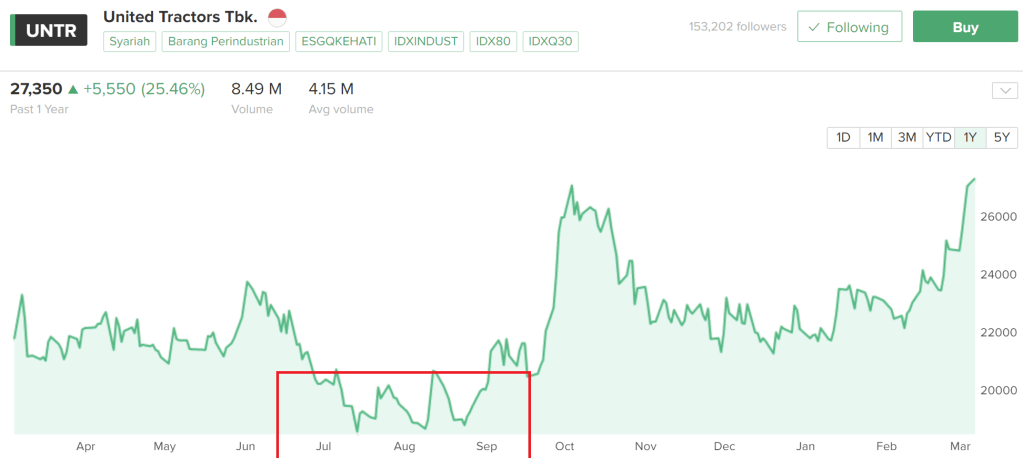Open the Barang Perindustrian sector tag
Image resolution: width=1023 pixels, height=458 pixels.
point(226,41)
